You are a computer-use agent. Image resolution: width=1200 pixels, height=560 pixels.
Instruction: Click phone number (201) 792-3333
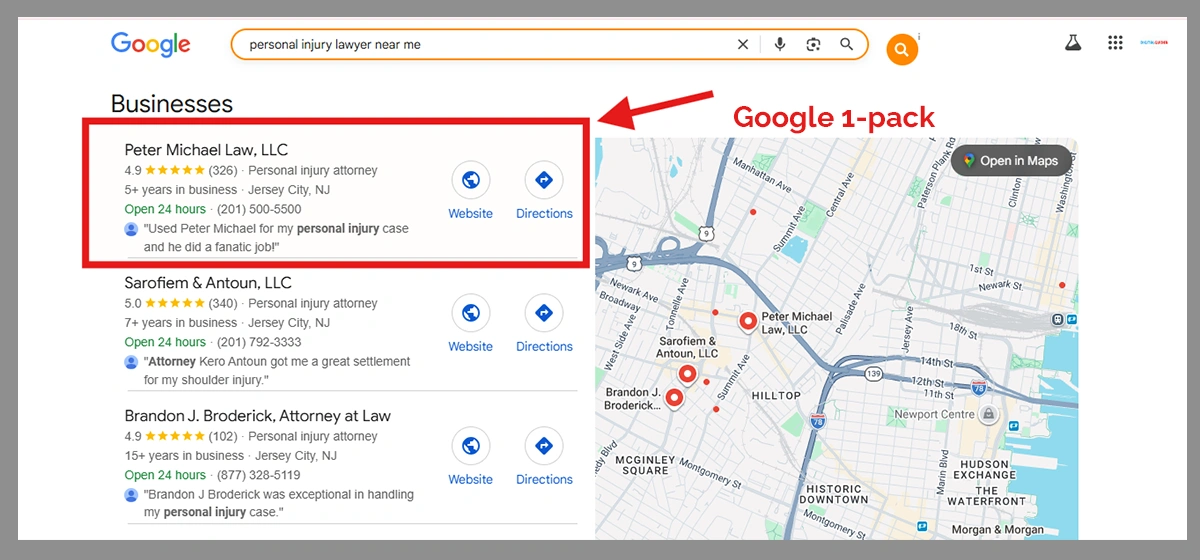pyautogui.click(x=259, y=342)
